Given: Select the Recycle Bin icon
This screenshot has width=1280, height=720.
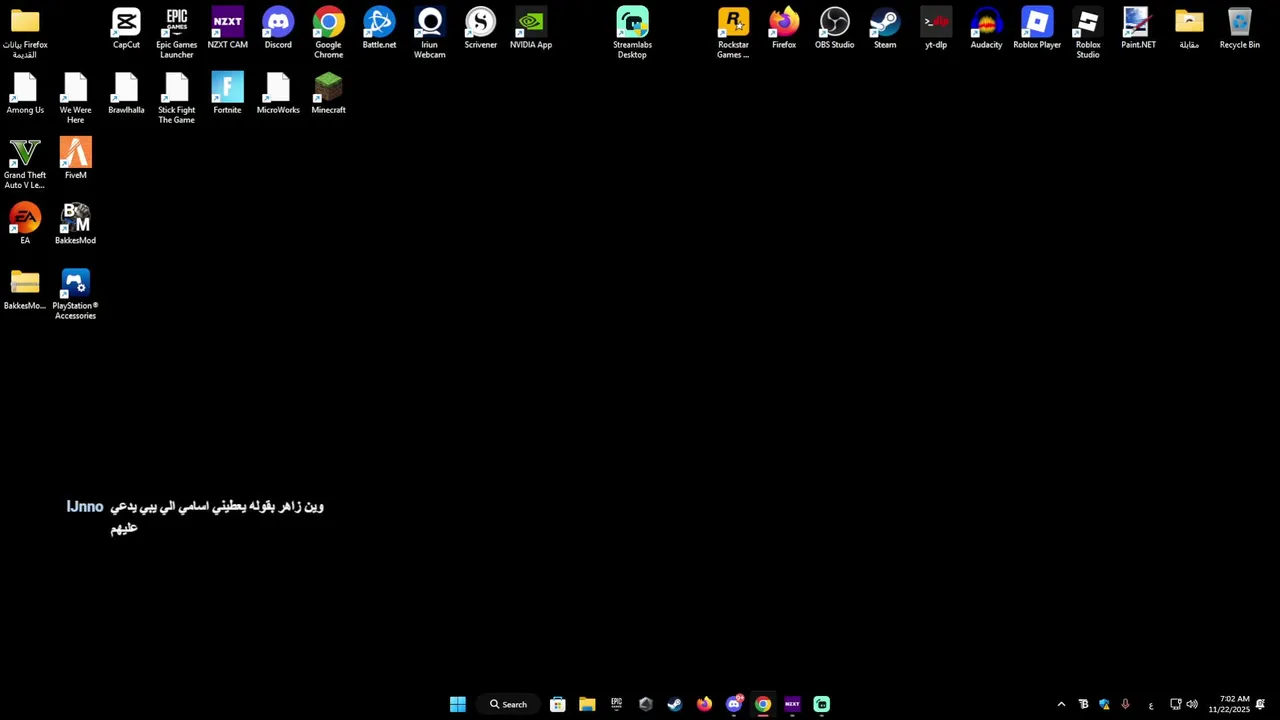Looking at the screenshot, I should [x=1240, y=29].
